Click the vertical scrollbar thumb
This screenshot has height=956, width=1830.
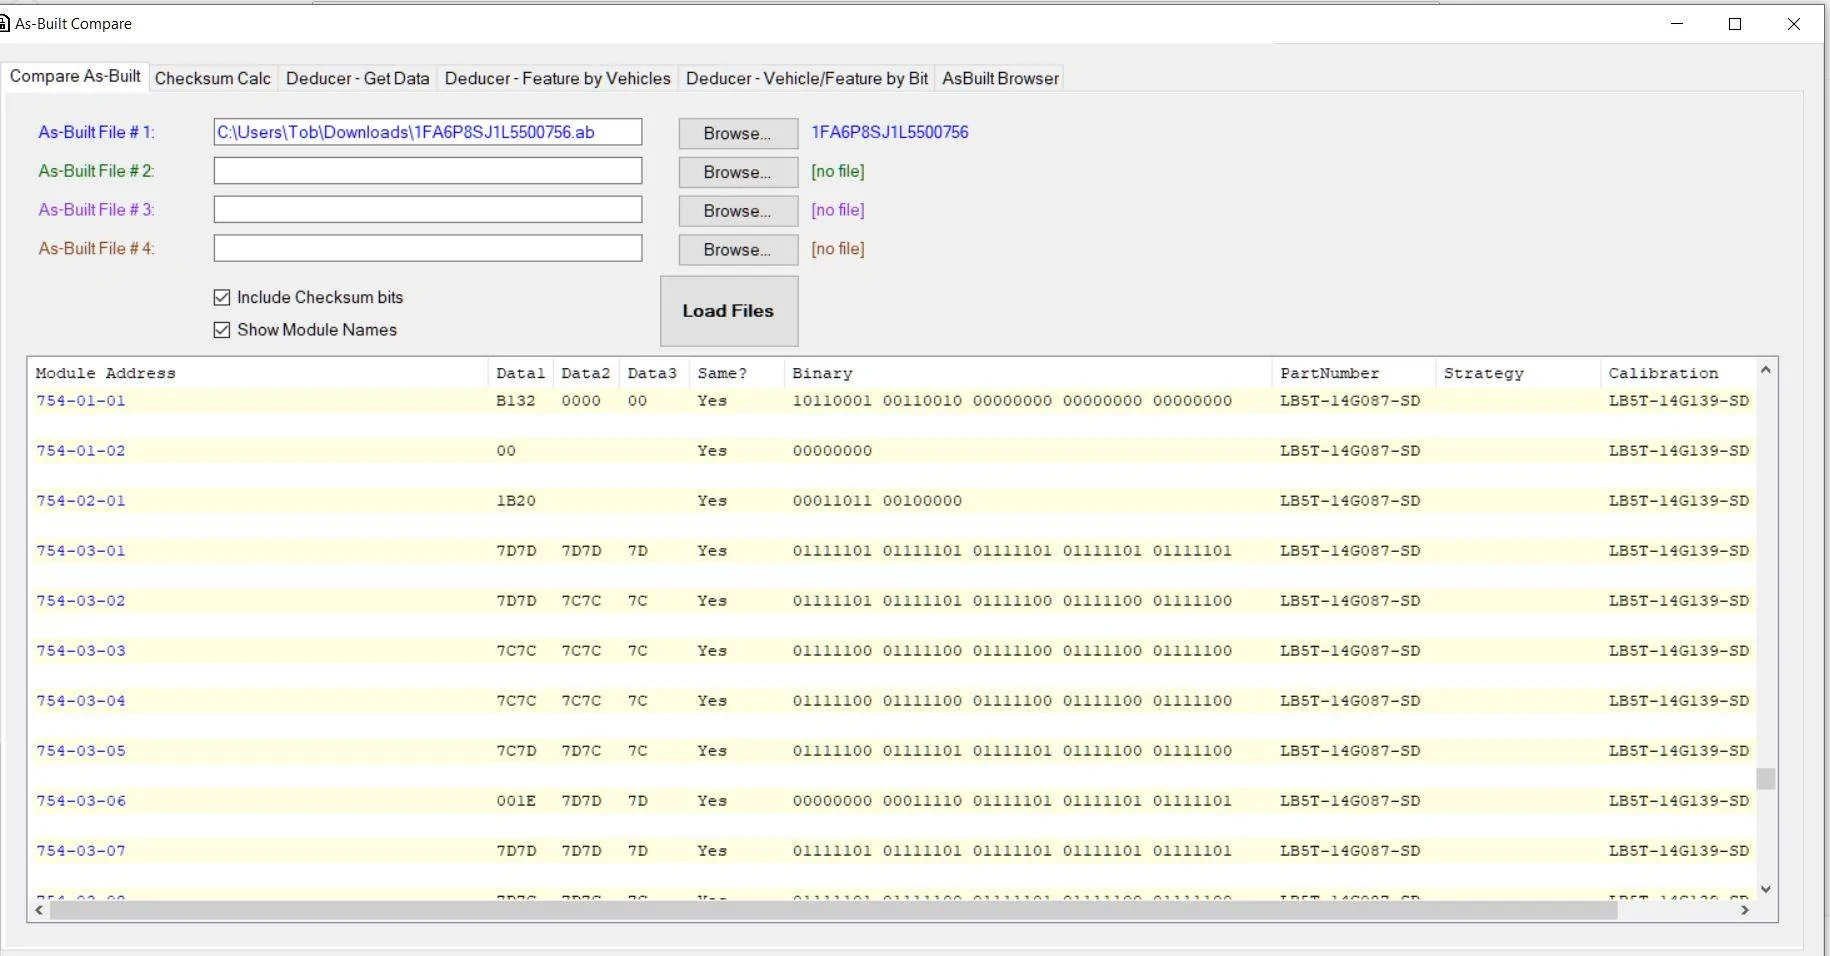[x=1766, y=778]
